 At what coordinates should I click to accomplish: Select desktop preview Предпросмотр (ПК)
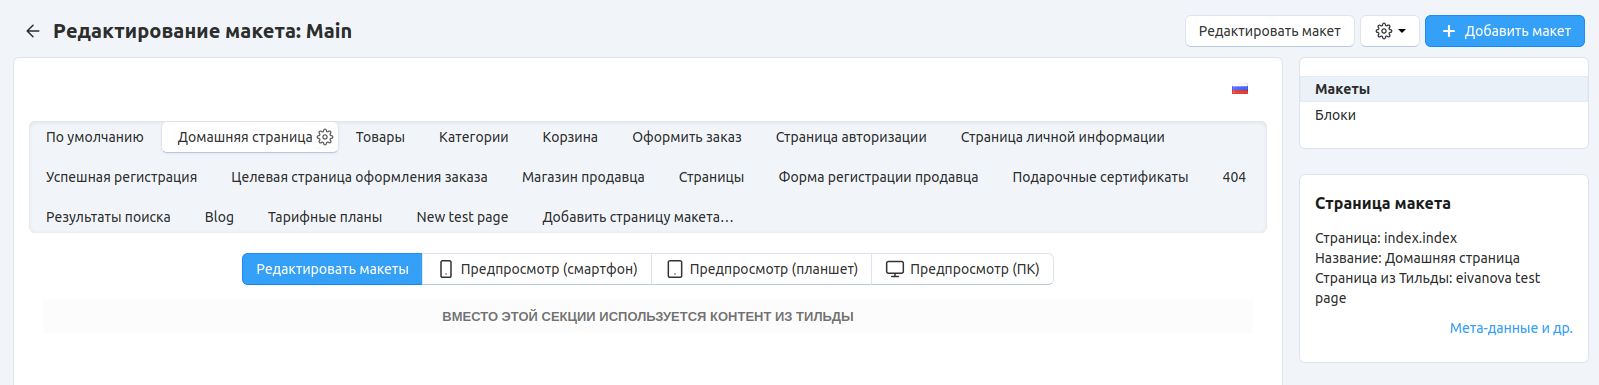click(963, 269)
